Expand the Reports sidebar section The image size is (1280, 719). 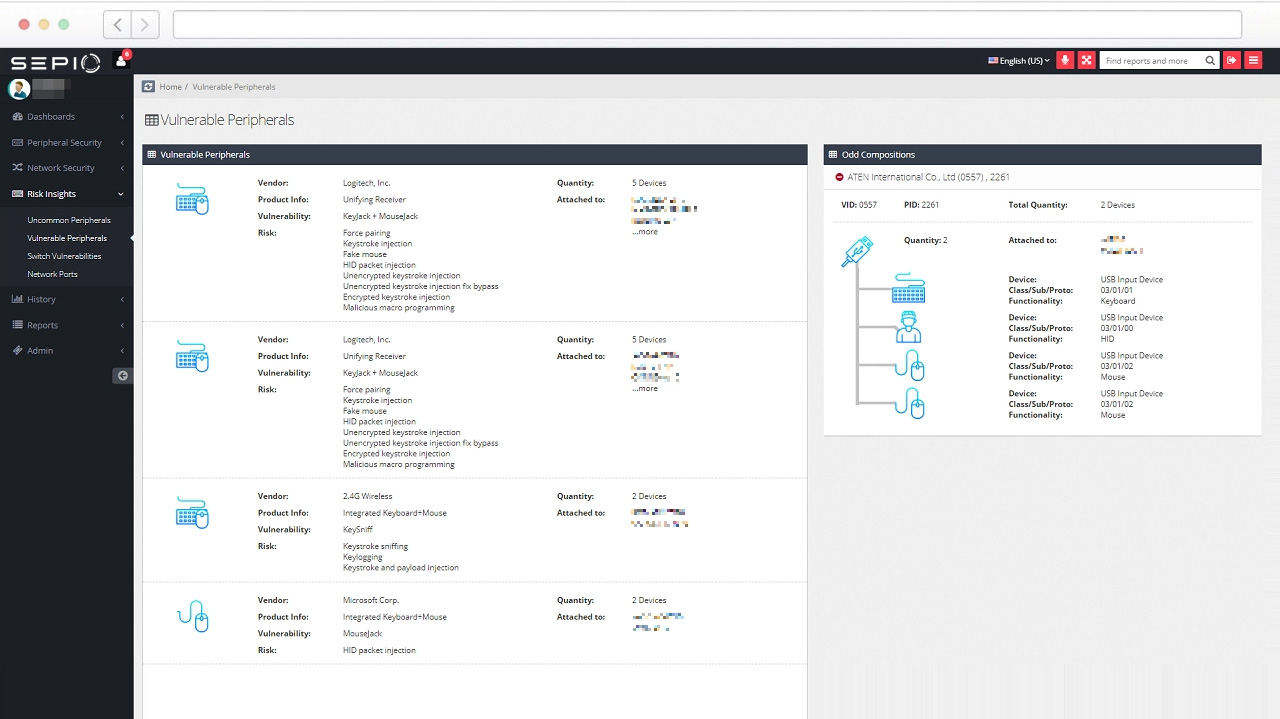tap(122, 324)
